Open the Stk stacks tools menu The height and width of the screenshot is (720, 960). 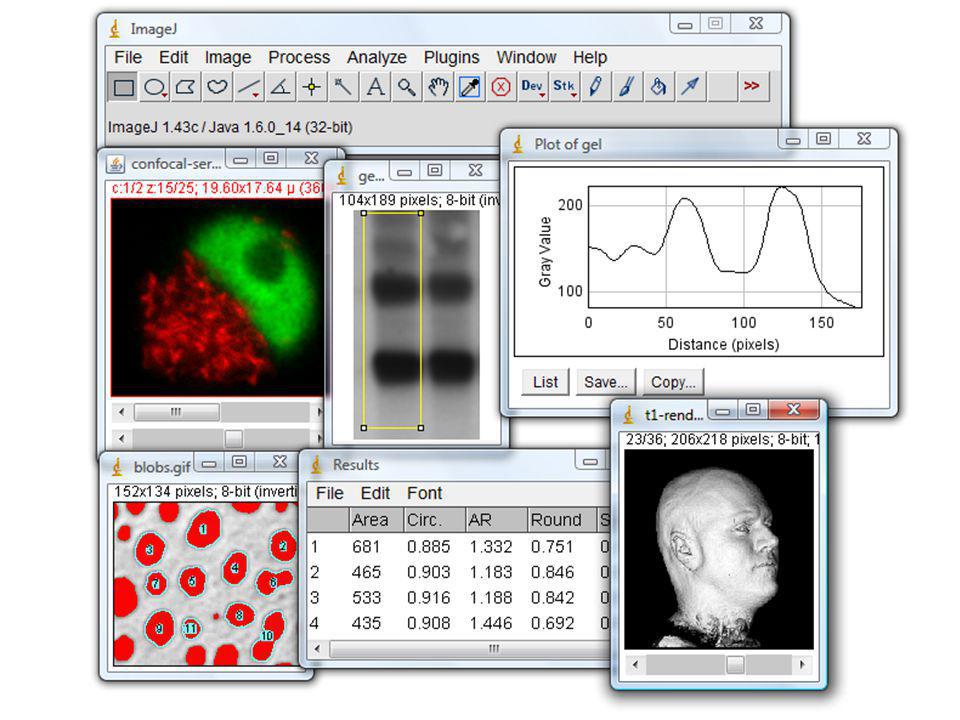564,87
